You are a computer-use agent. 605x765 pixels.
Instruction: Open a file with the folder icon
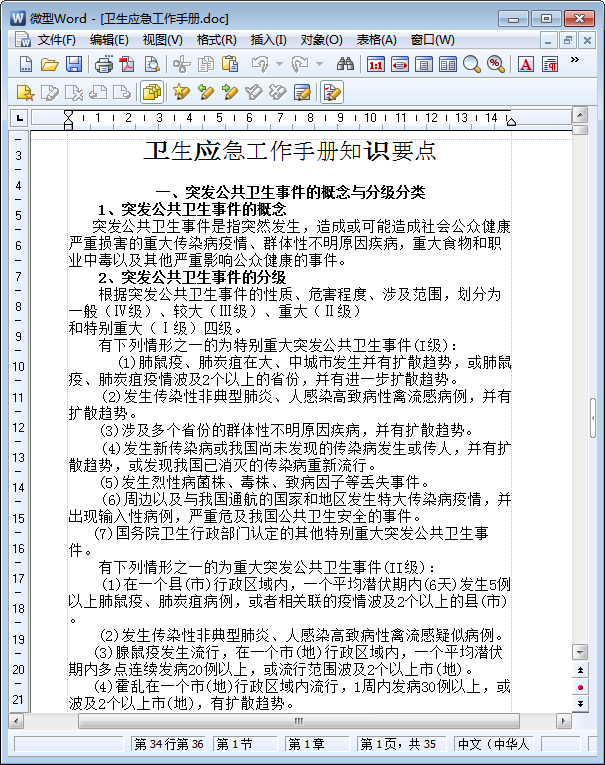pos(49,64)
